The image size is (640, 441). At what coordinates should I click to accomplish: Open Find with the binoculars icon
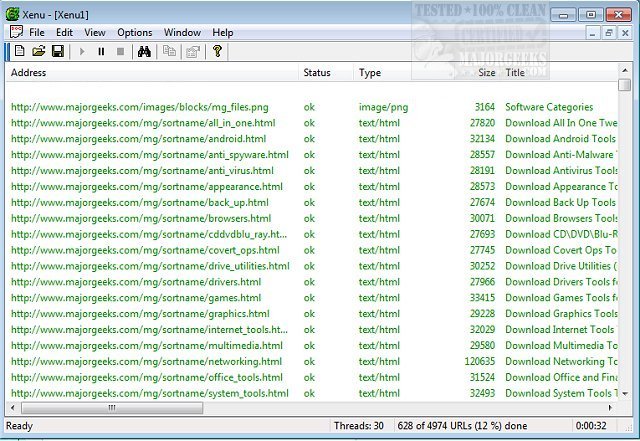coord(144,51)
